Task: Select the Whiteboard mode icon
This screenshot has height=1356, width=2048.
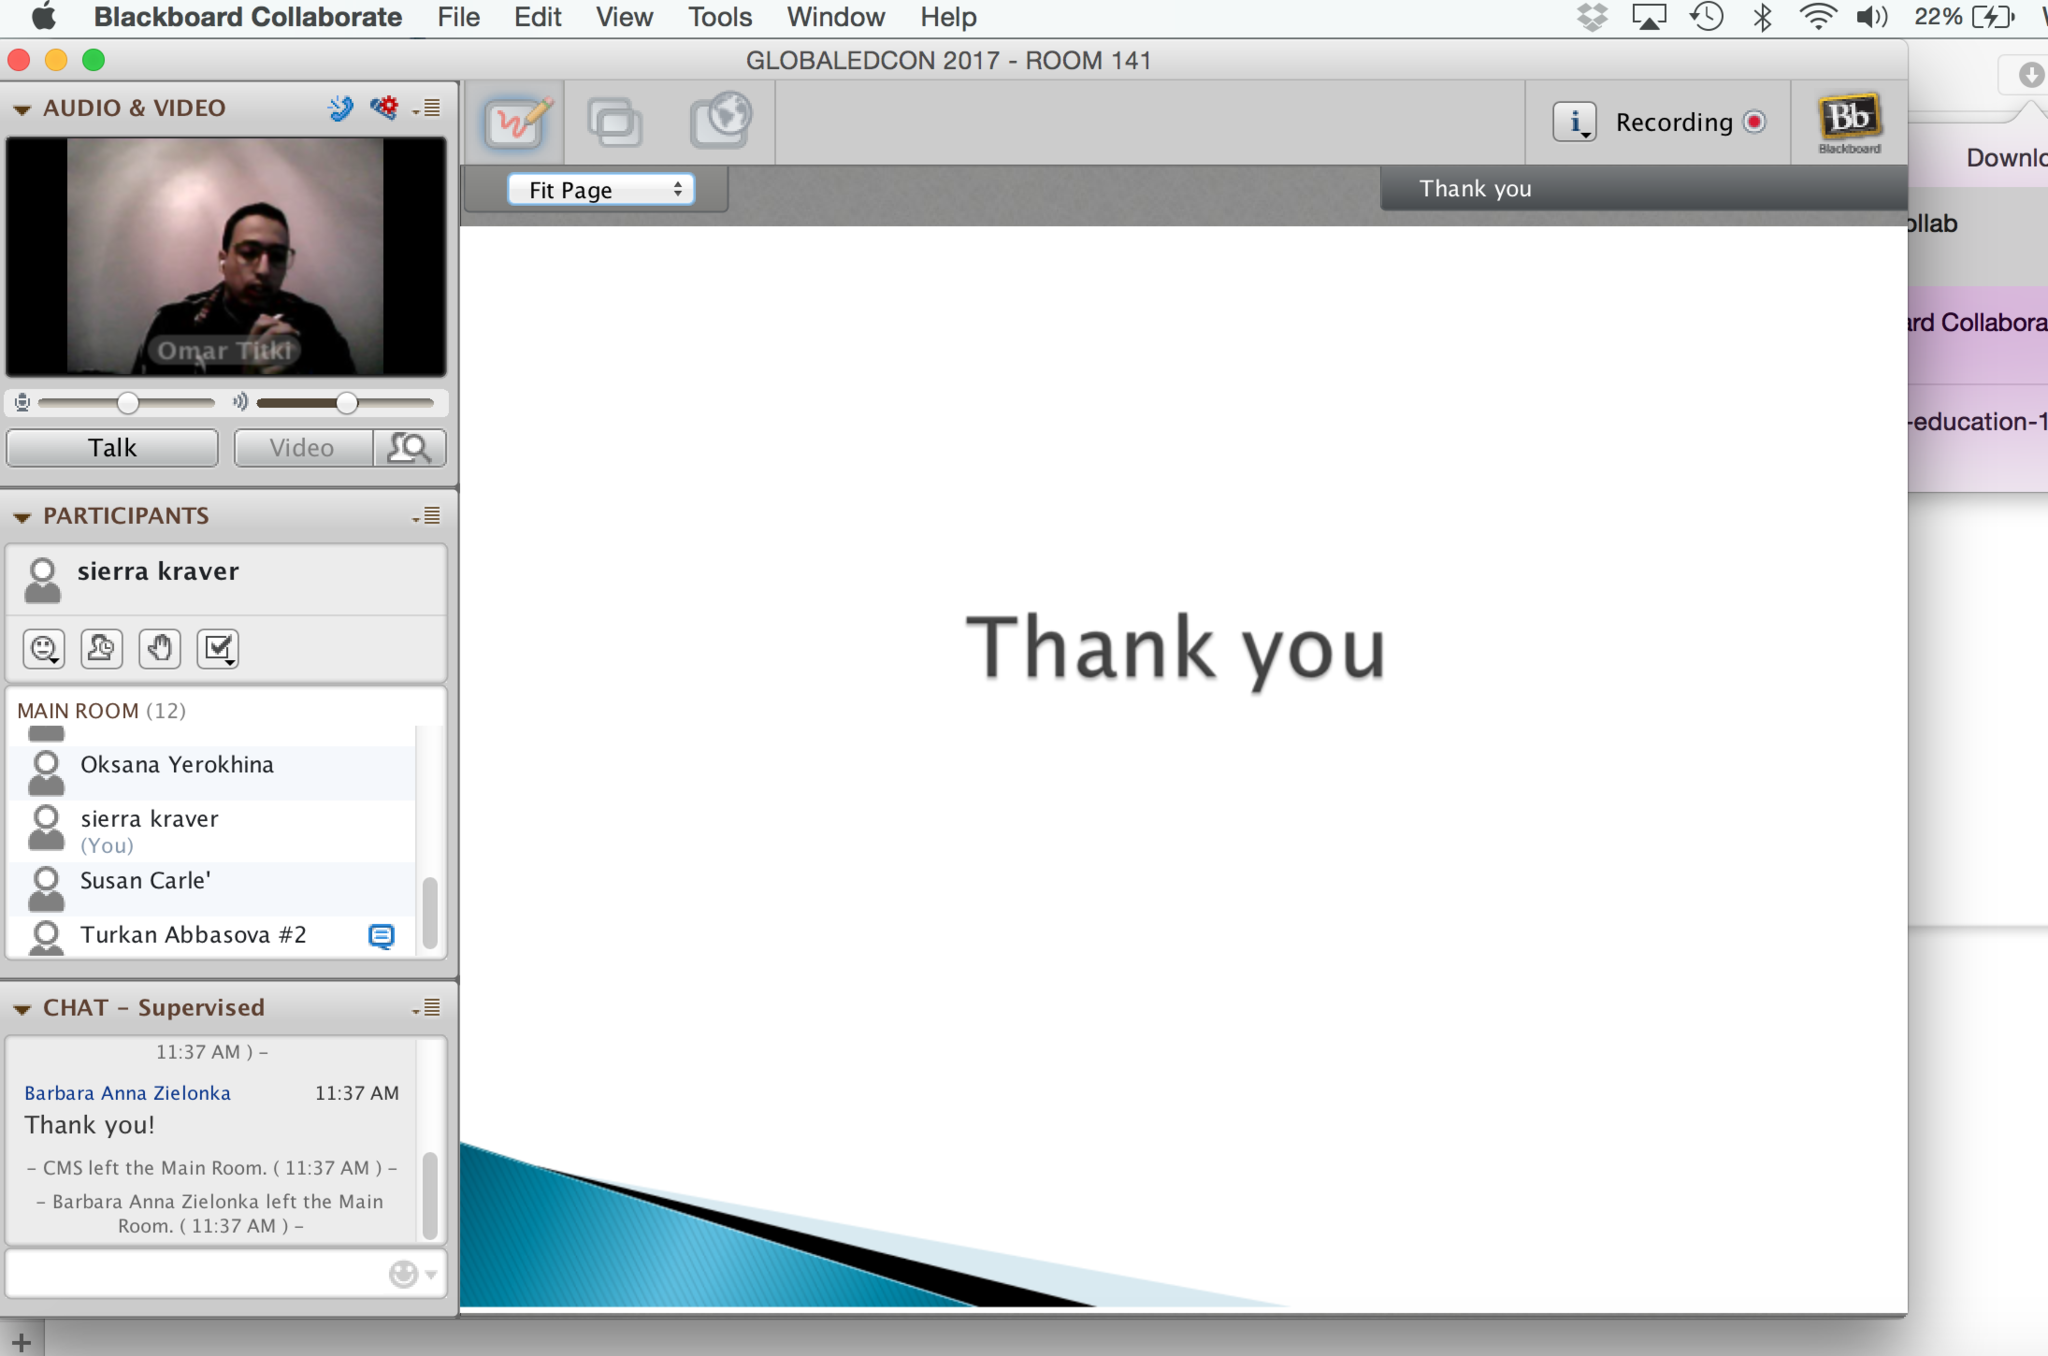Action: pos(516,122)
